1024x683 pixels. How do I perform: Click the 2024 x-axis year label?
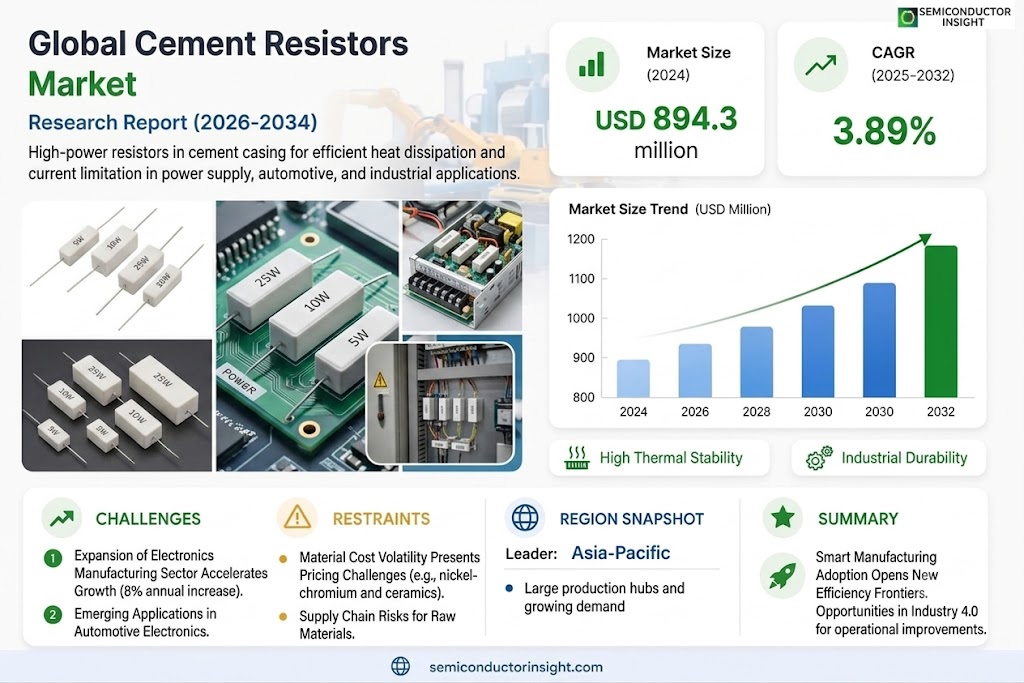633,412
